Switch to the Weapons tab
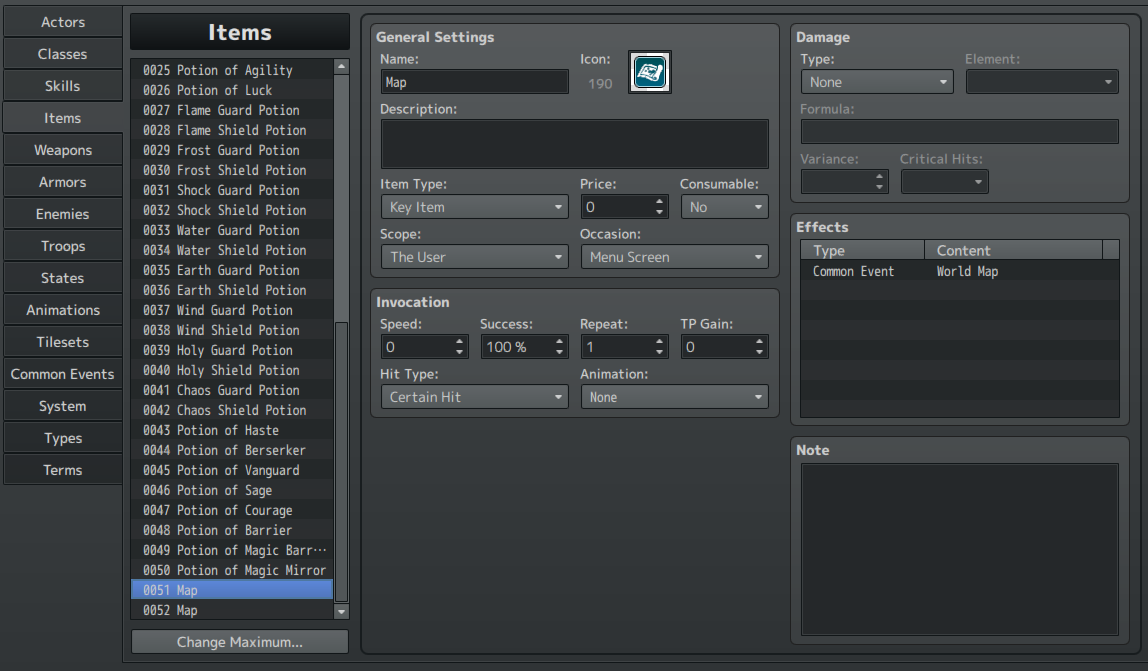The height and width of the screenshot is (671, 1148). tap(62, 150)
